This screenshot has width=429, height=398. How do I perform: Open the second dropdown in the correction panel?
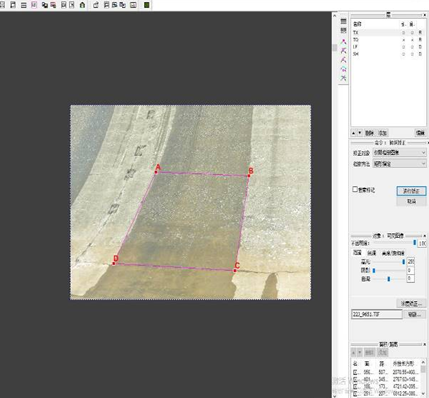click(399, 164)
